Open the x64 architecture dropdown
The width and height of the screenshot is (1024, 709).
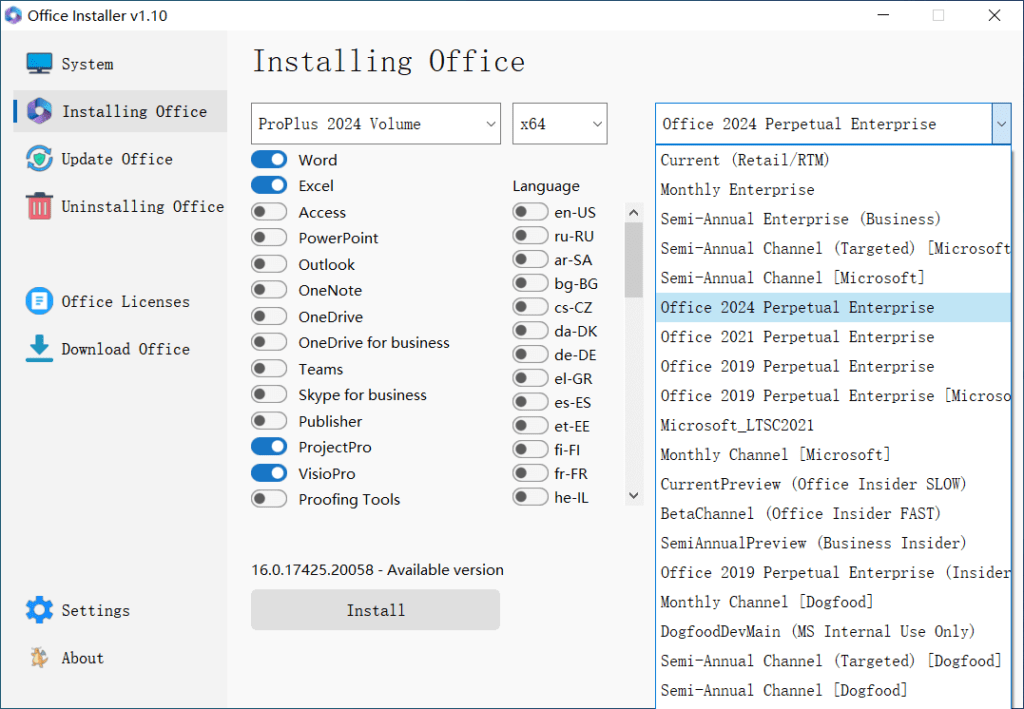point(560,123)
